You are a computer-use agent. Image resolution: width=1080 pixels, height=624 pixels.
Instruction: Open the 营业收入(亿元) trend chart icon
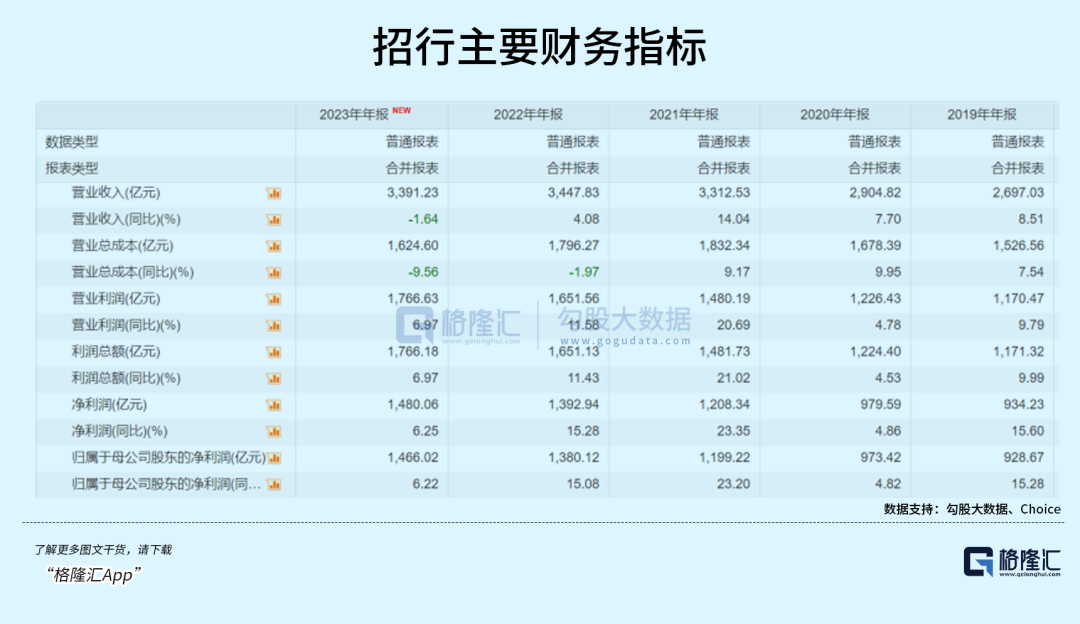click(x=272, y=192)
